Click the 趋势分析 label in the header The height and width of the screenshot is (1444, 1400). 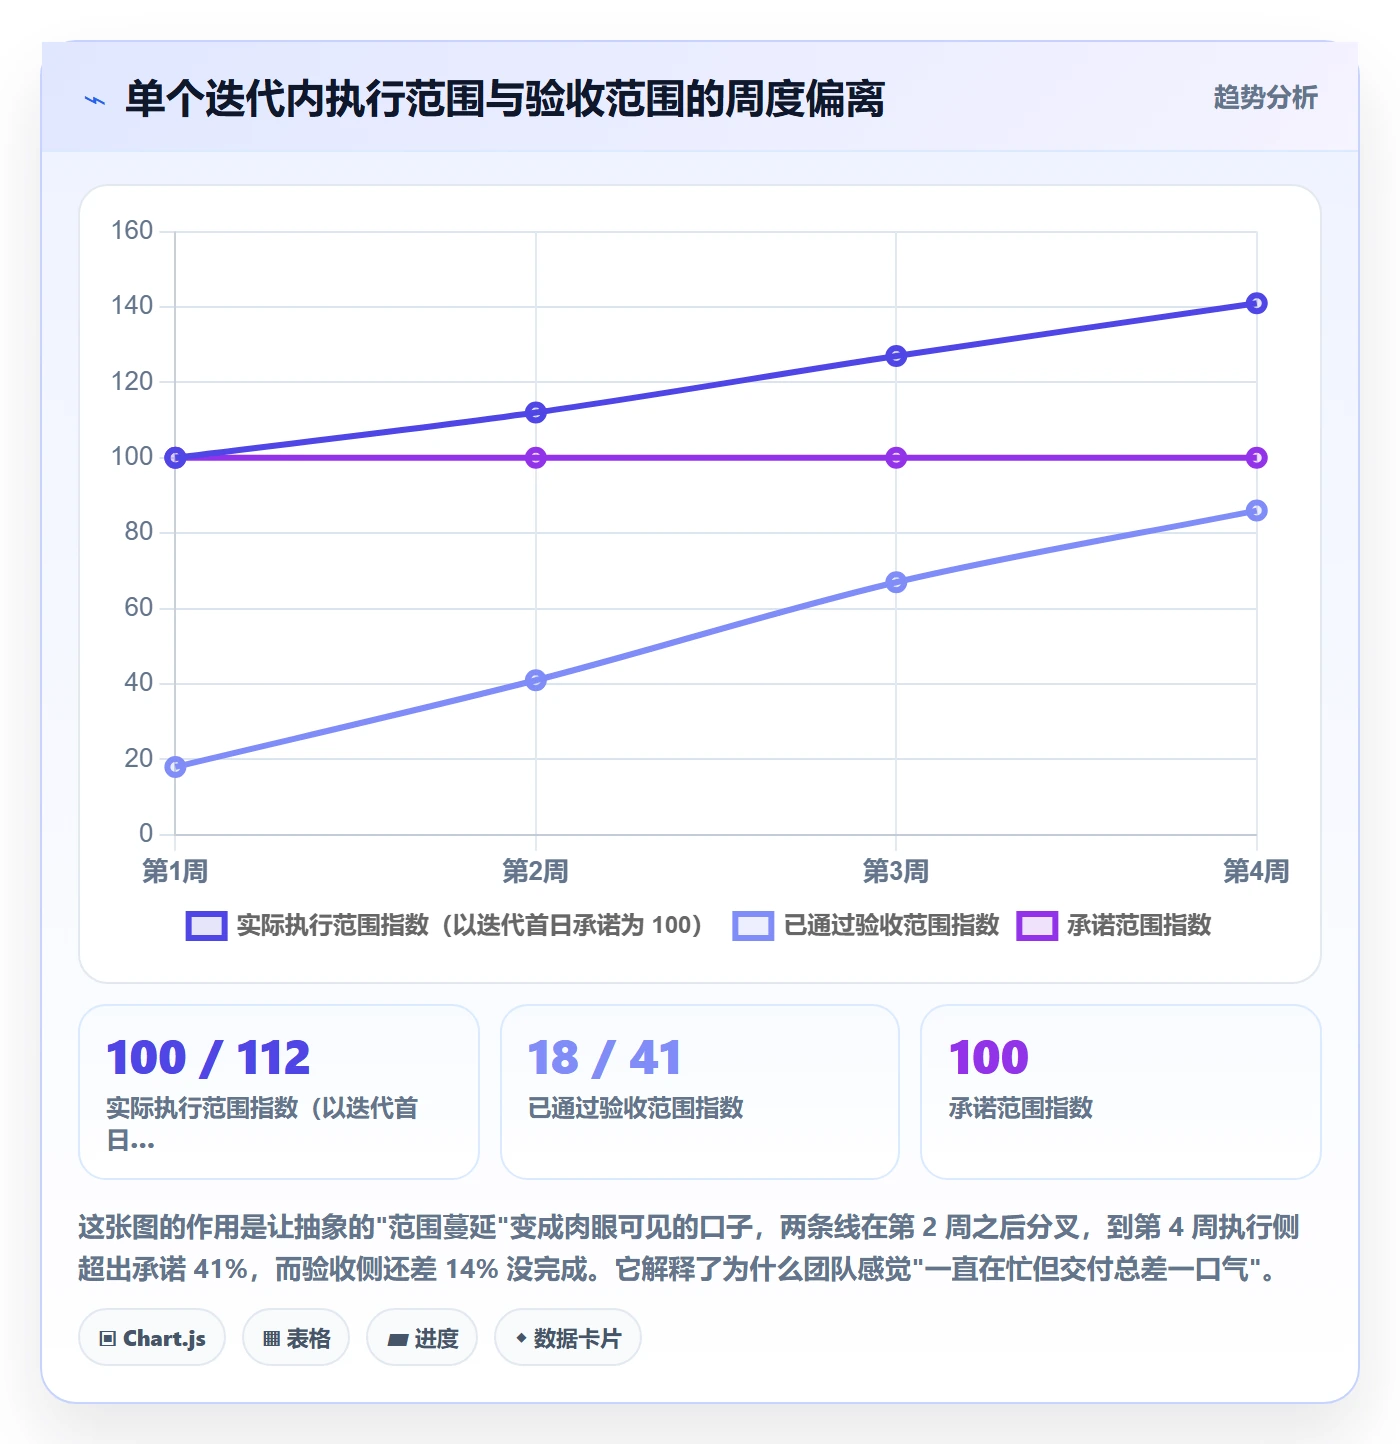tap(1265, 97)
